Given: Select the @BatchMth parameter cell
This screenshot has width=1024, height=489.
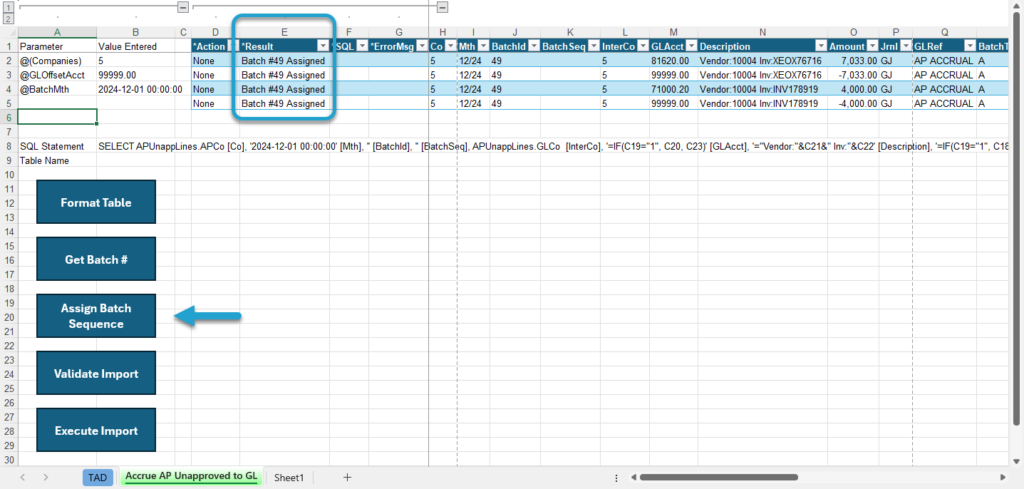Looking at the screenshot, I should 57,89.
